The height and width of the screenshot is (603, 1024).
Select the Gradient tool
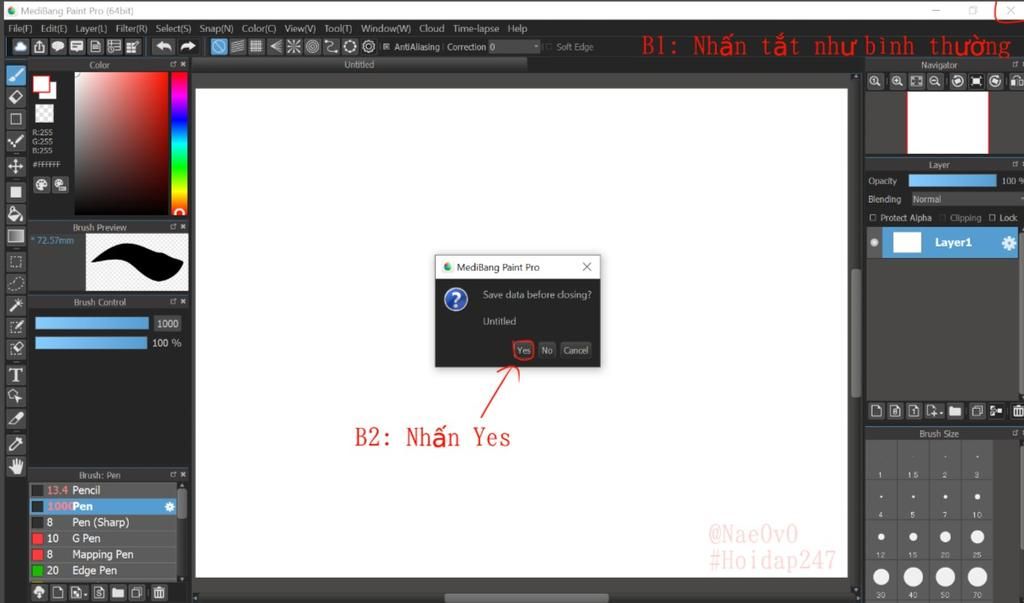16,236
